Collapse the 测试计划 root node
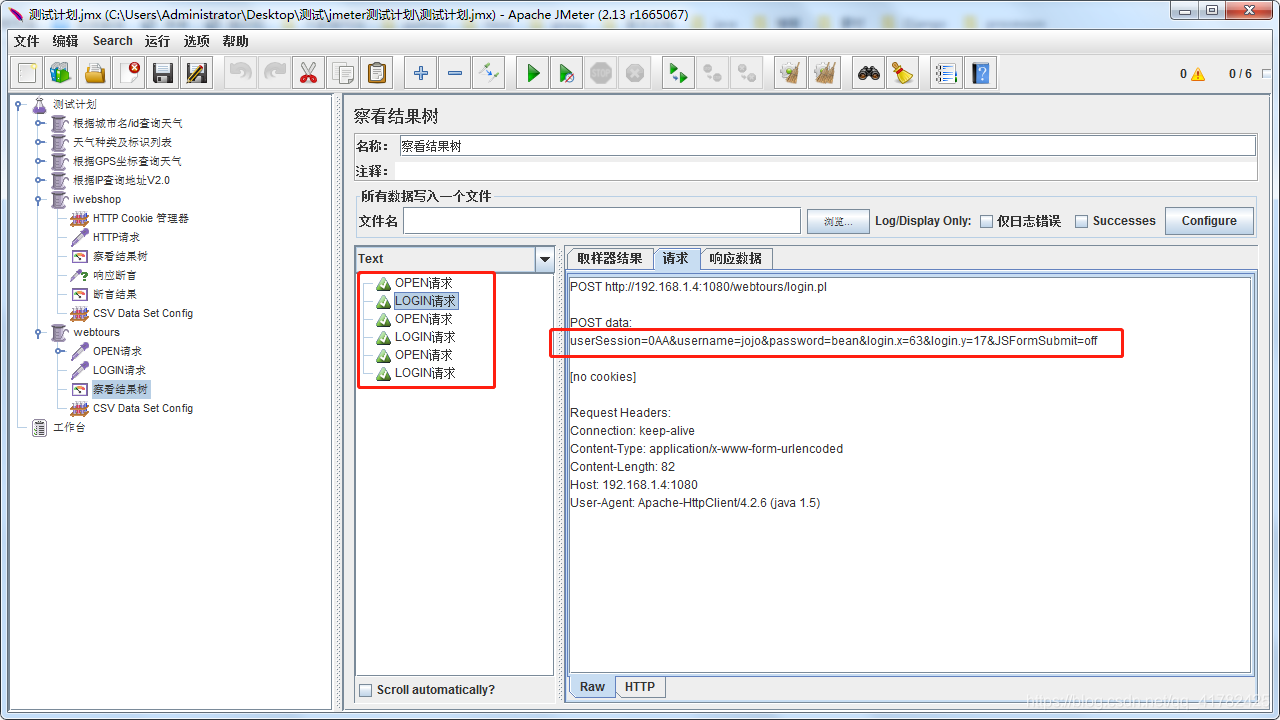Viewport: 1280px width, 720px height. point(19,104)
